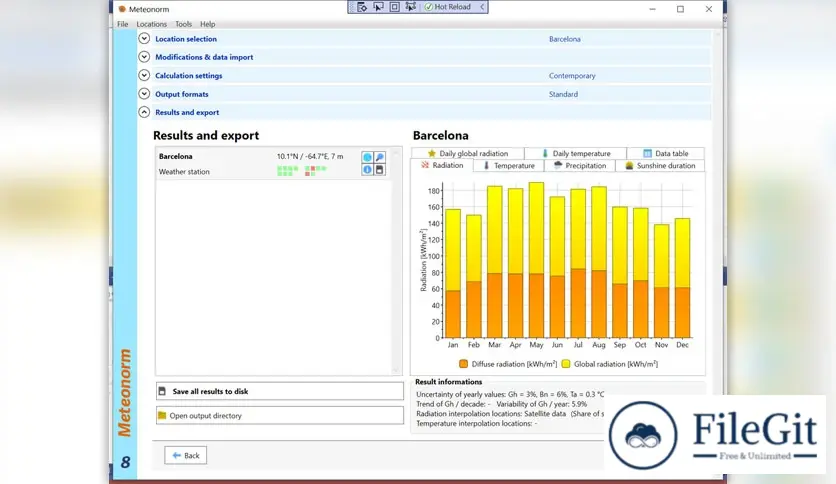Click Save all results to disk
The height and width of the screenshot is (484, 836).
tap(280, 391)
